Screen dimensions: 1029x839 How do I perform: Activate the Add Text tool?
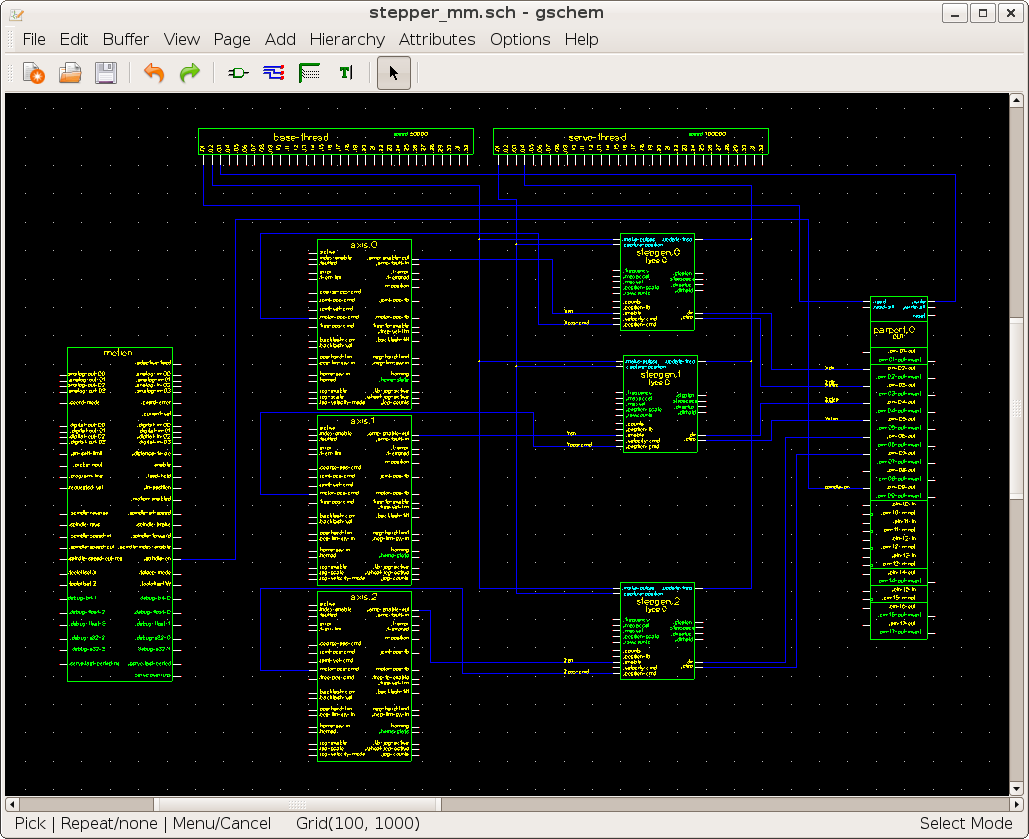pyautogui.click(x=345, y=73)
